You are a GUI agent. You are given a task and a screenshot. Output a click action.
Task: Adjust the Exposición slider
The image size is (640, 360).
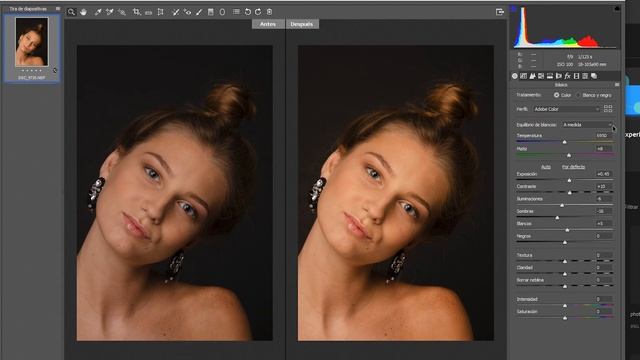tap(569, 180)
